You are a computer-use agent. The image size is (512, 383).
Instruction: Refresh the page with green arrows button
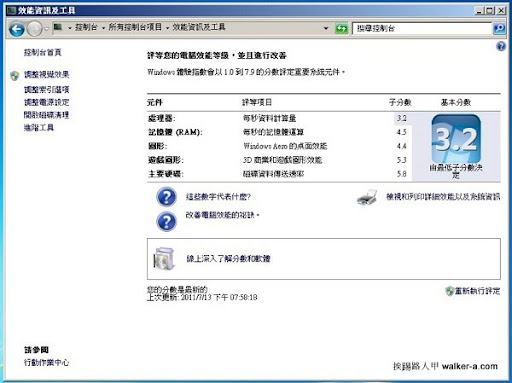click(341, 29)
